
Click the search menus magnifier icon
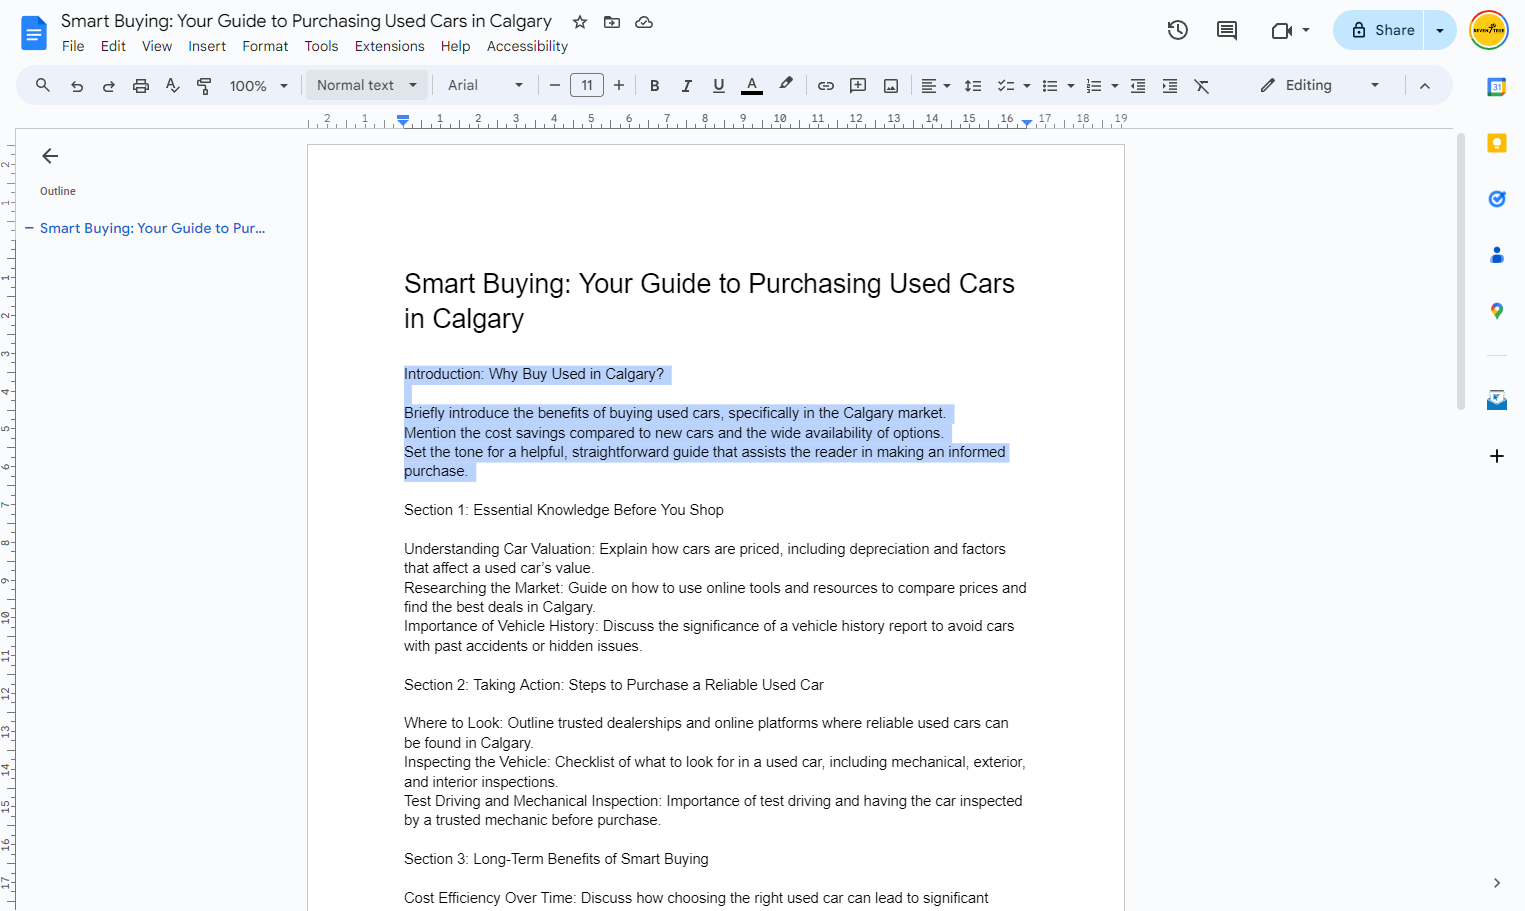(x=43, y=86)
